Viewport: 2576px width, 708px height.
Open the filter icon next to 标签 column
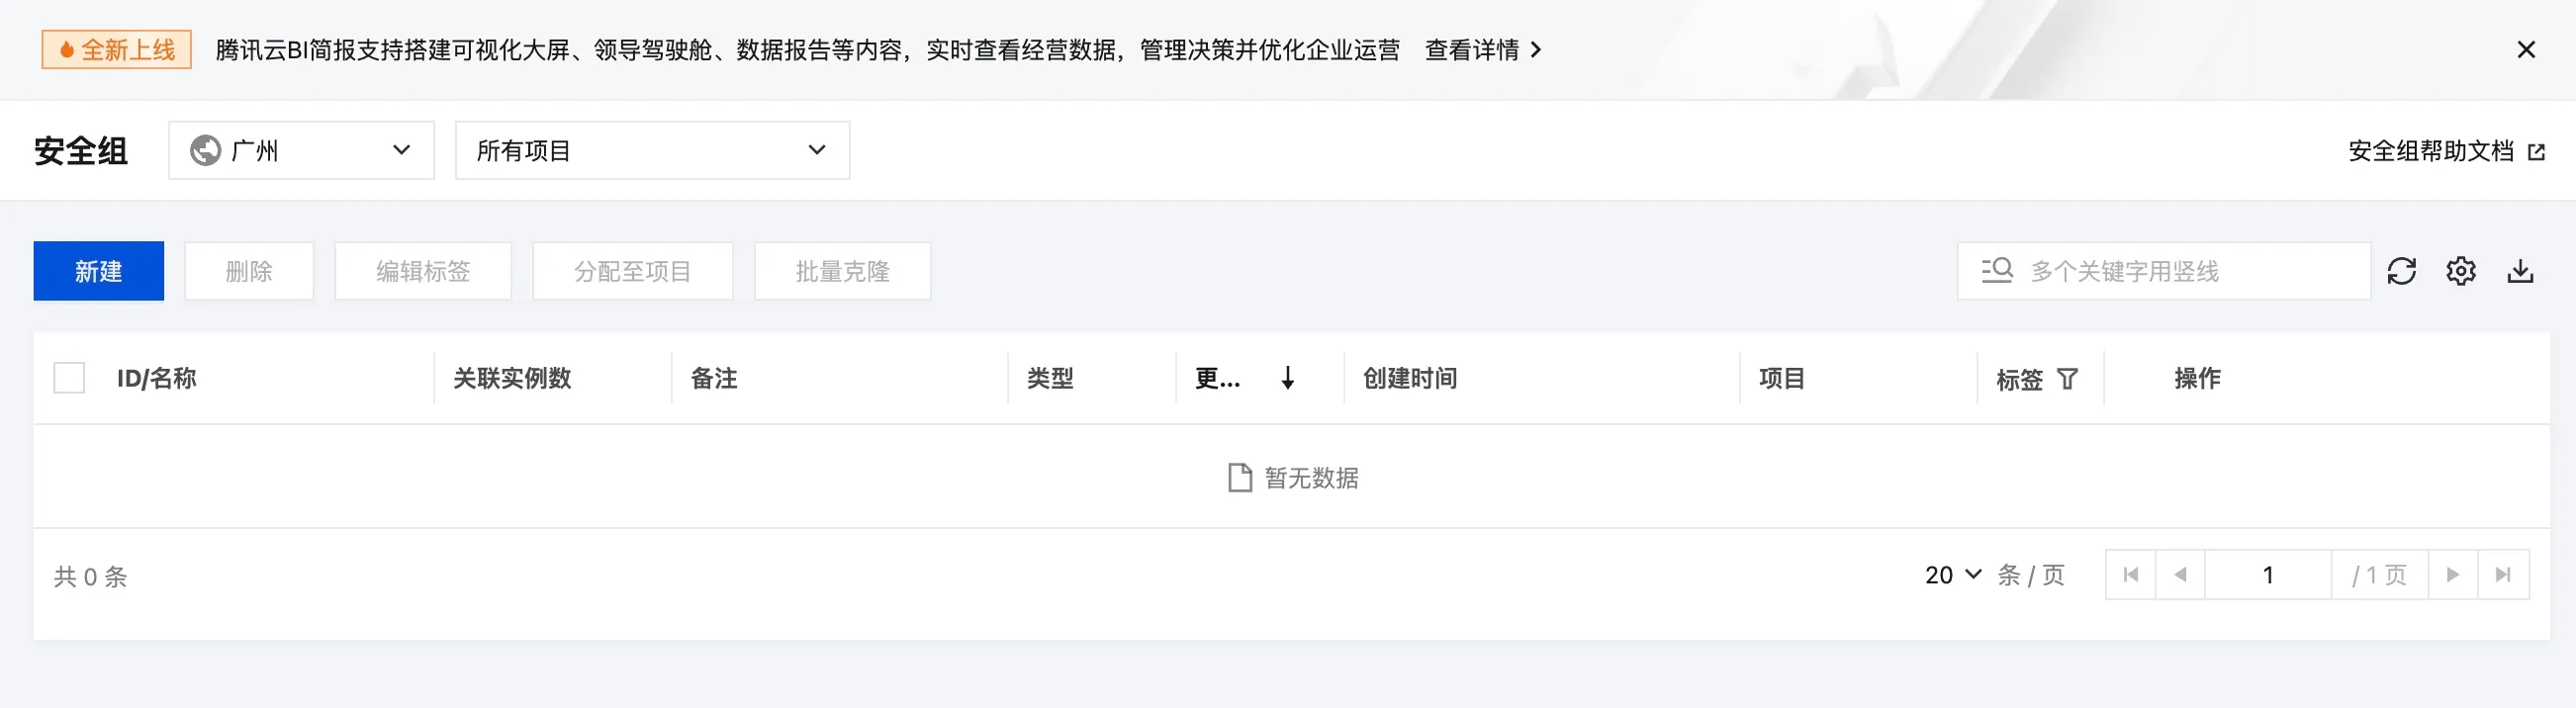[2069, 378]
